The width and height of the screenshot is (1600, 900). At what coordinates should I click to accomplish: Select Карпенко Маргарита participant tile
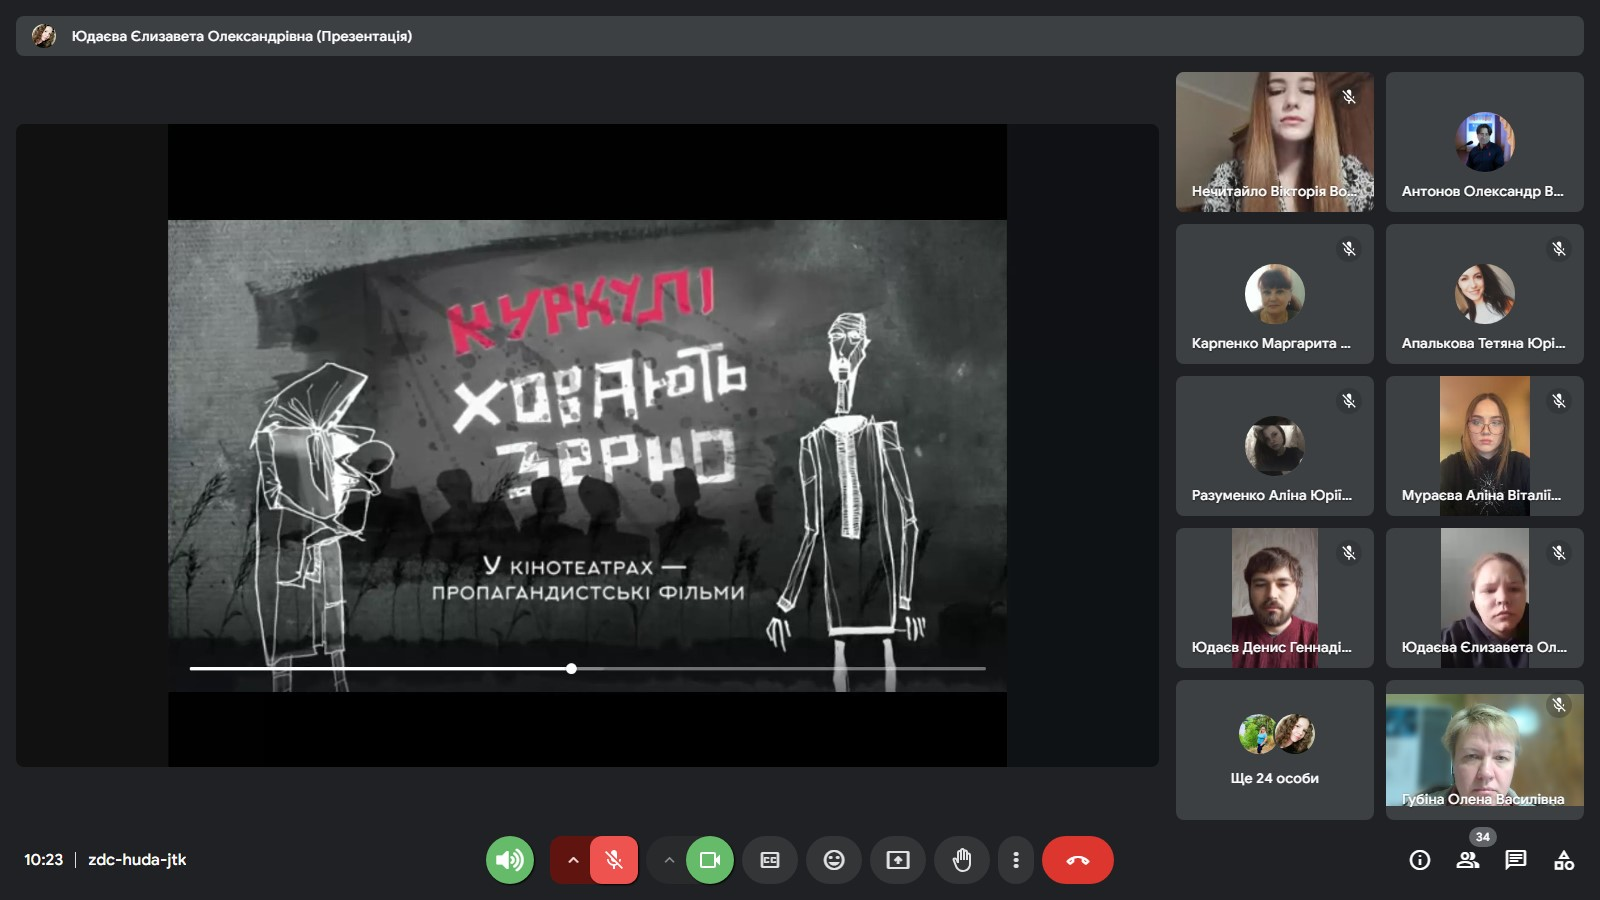pos(1275,294)
